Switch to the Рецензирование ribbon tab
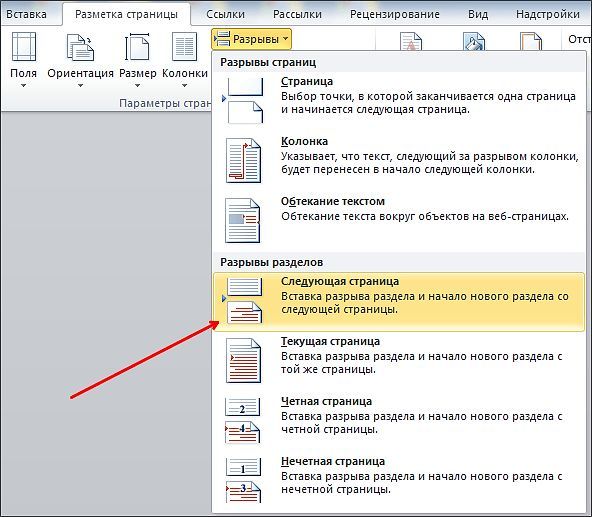 [395, 14]
